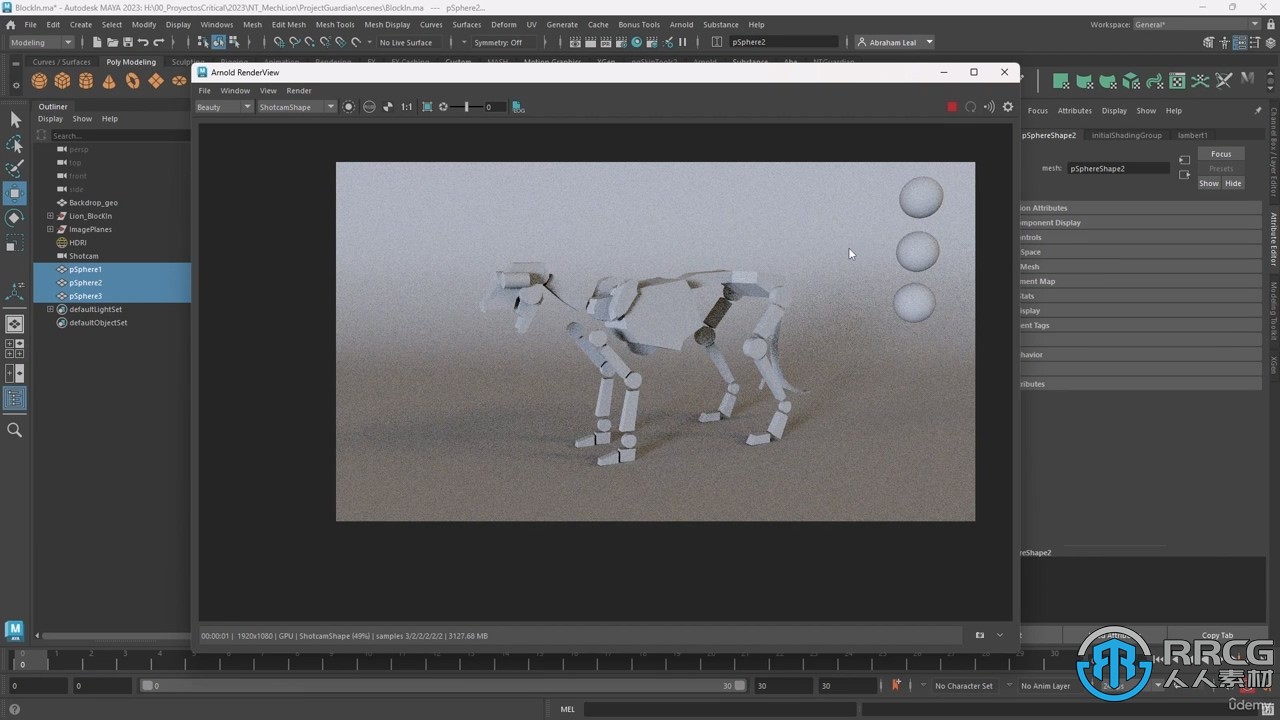This screenshot has height=720, width=1280.
Task: Open the ShotcamShape camera dropdown
Action: (x=296, y=107)
